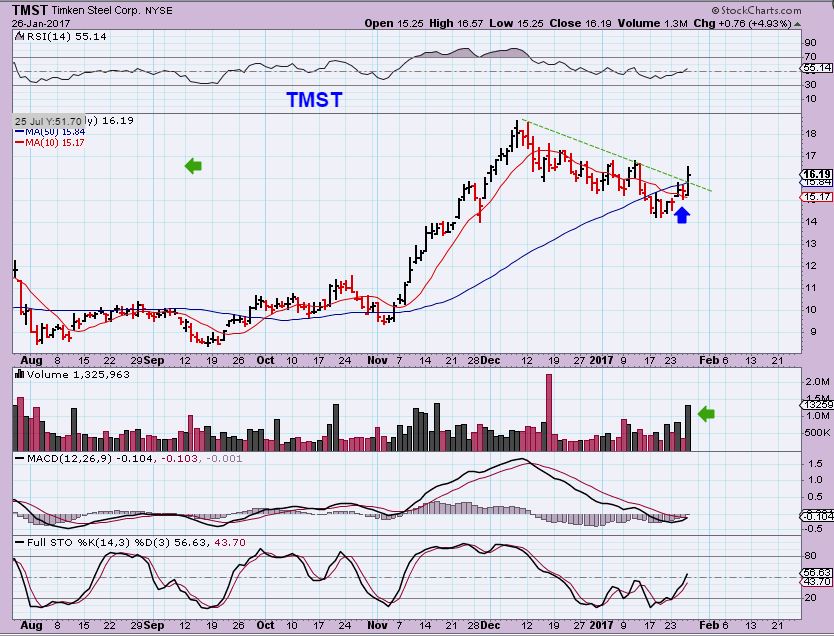This screenshot has height=636, width=834.
Task: Click the 15.17 moving average tag on price axis
Action: 816,197
